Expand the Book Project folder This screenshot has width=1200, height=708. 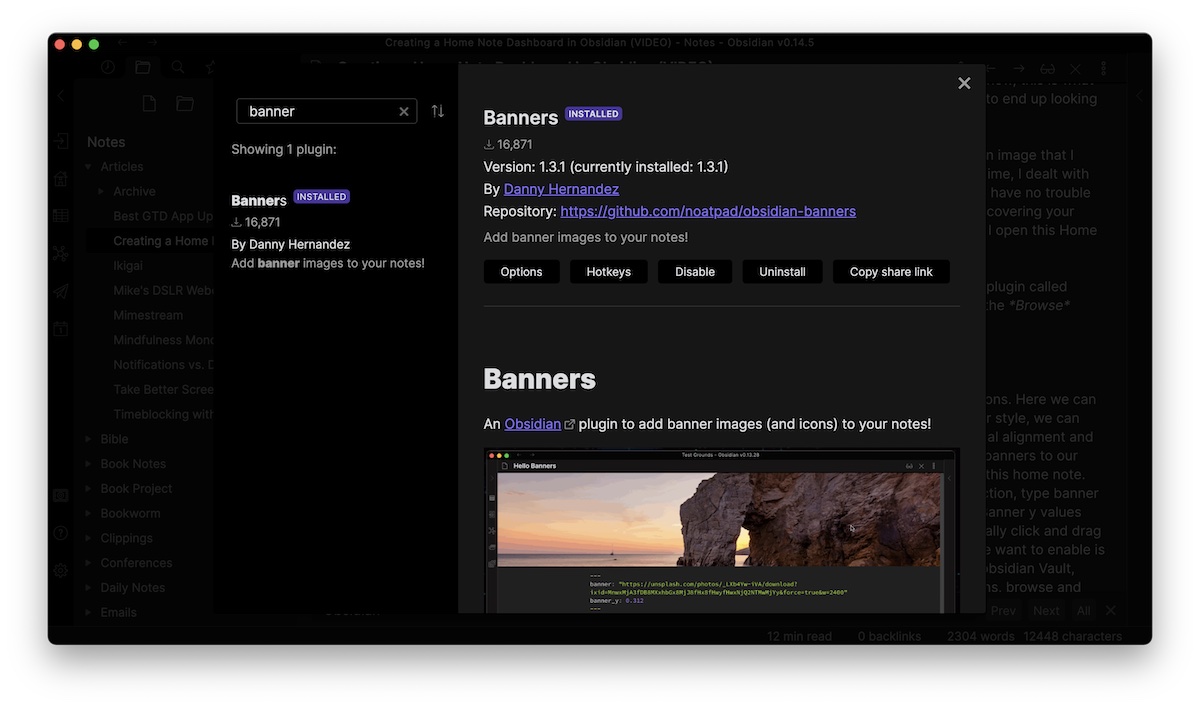88,489
